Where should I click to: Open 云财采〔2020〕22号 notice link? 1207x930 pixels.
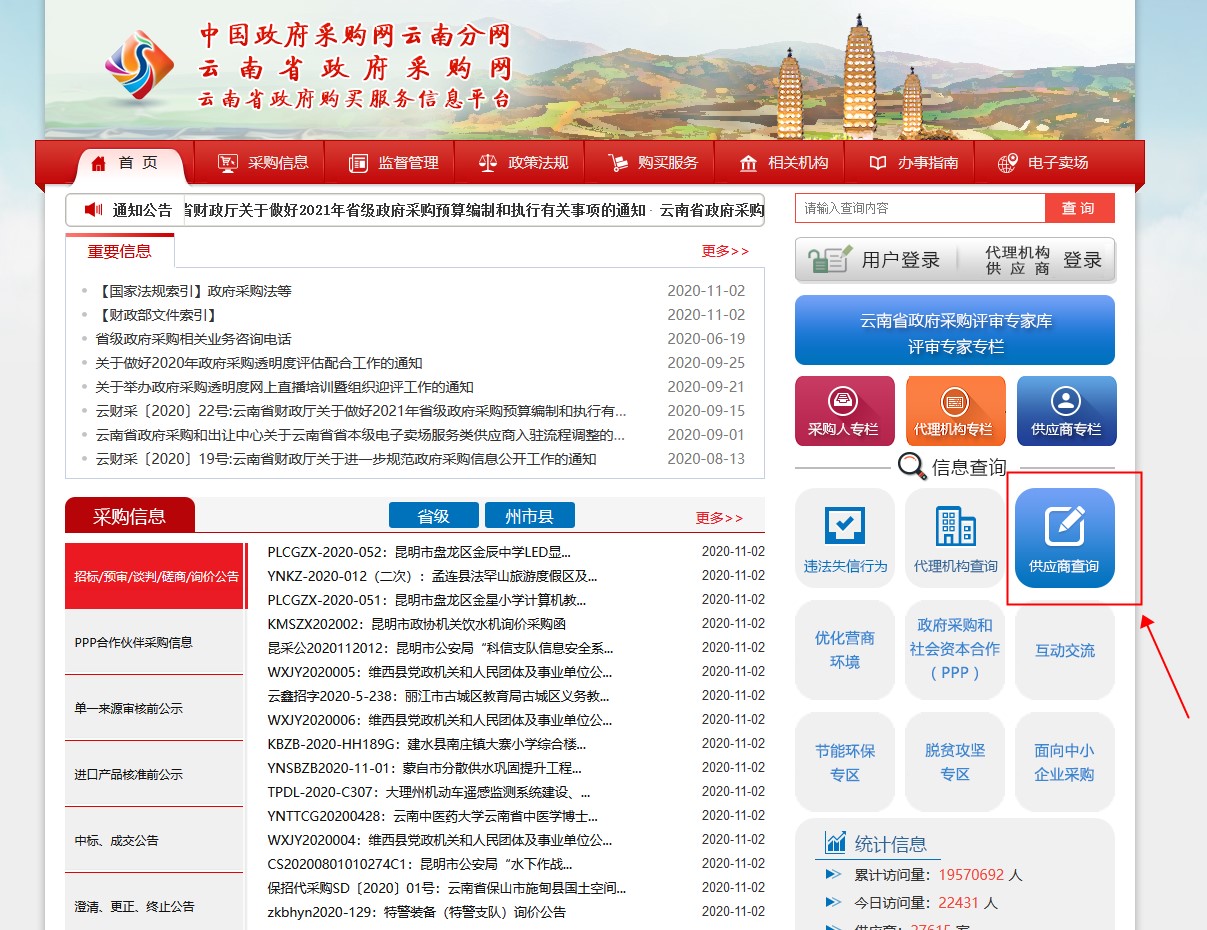coord(361,411)
